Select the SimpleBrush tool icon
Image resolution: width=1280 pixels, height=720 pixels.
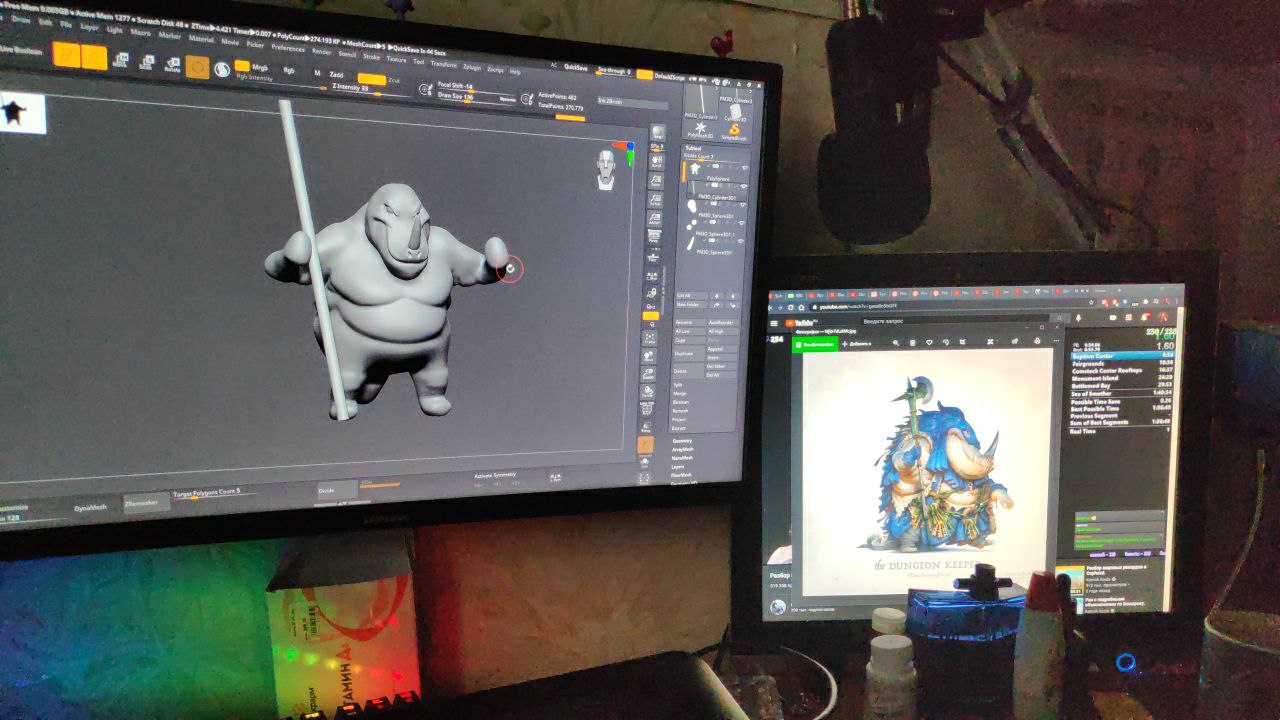[736, 129]
